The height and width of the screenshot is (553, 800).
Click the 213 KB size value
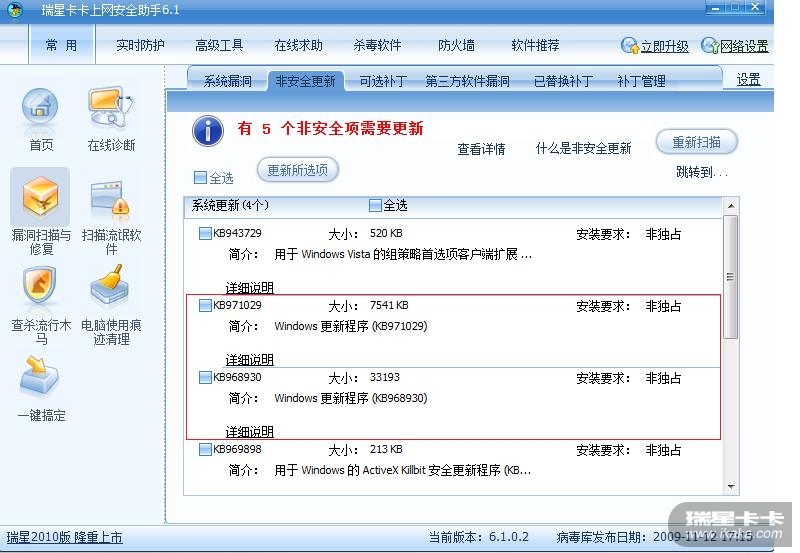(x=386, y=449)
